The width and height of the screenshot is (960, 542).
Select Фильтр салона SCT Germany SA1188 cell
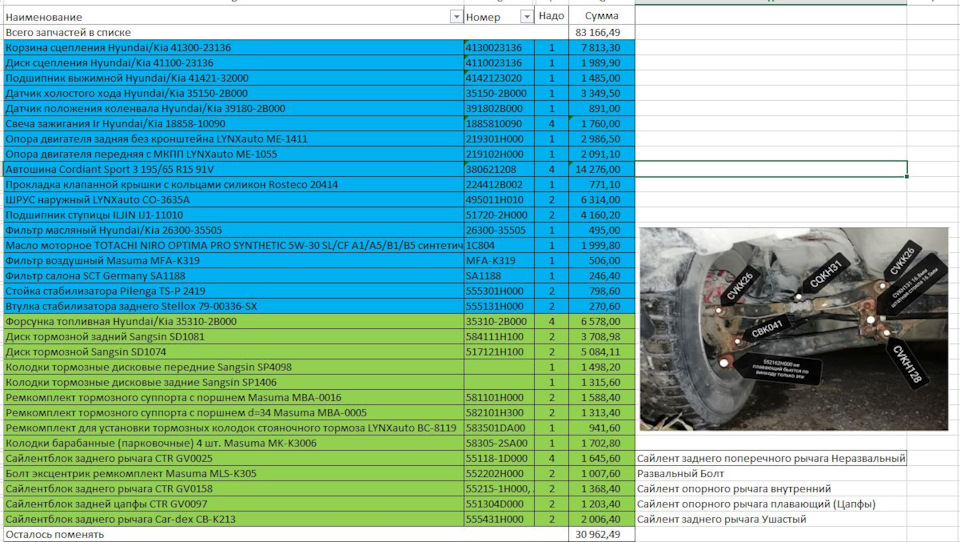(x=233, y=276)
